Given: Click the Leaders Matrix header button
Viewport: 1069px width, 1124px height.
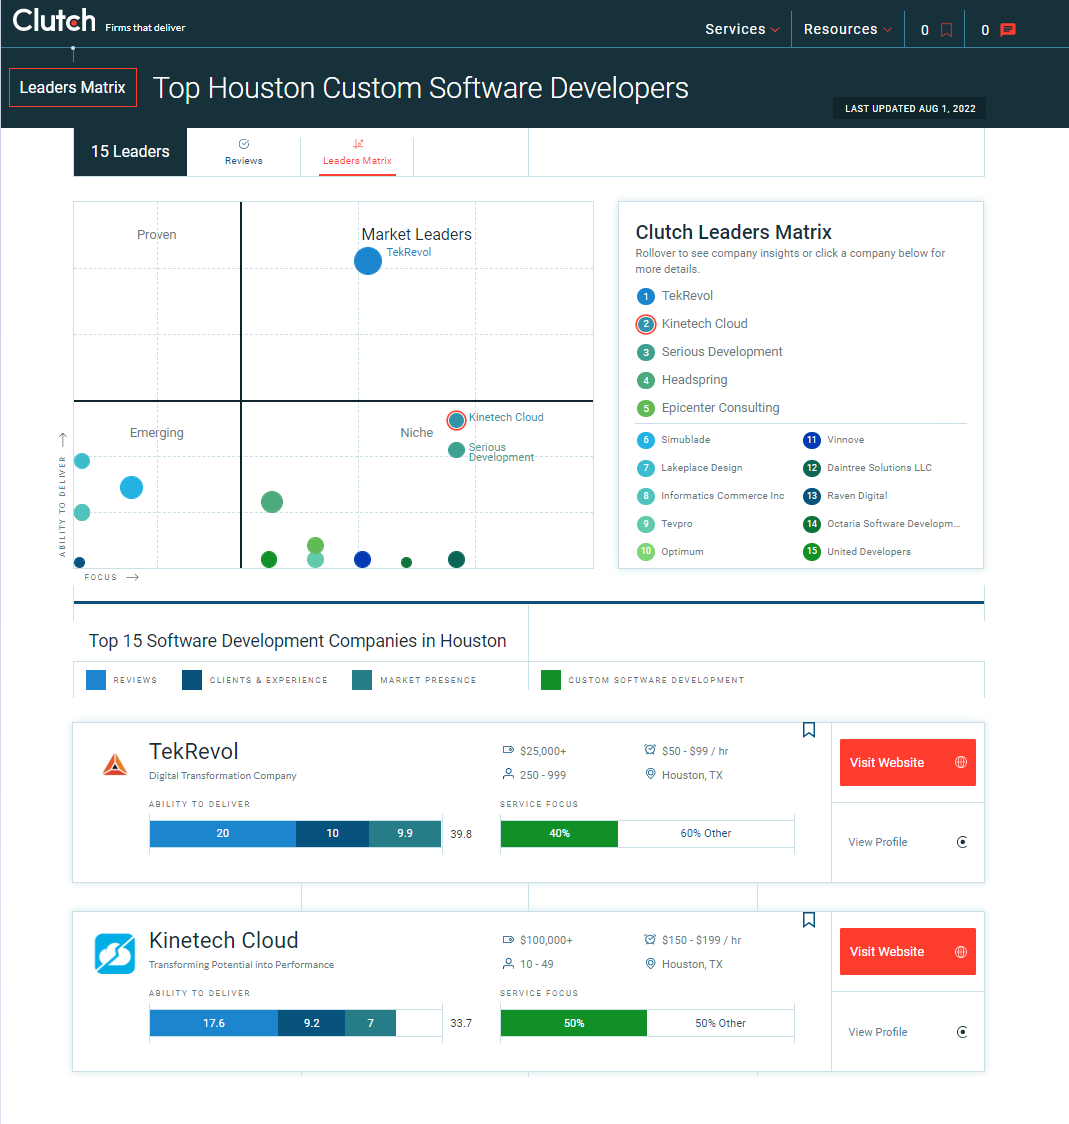Looking at the screenshot, I should 72,87.
